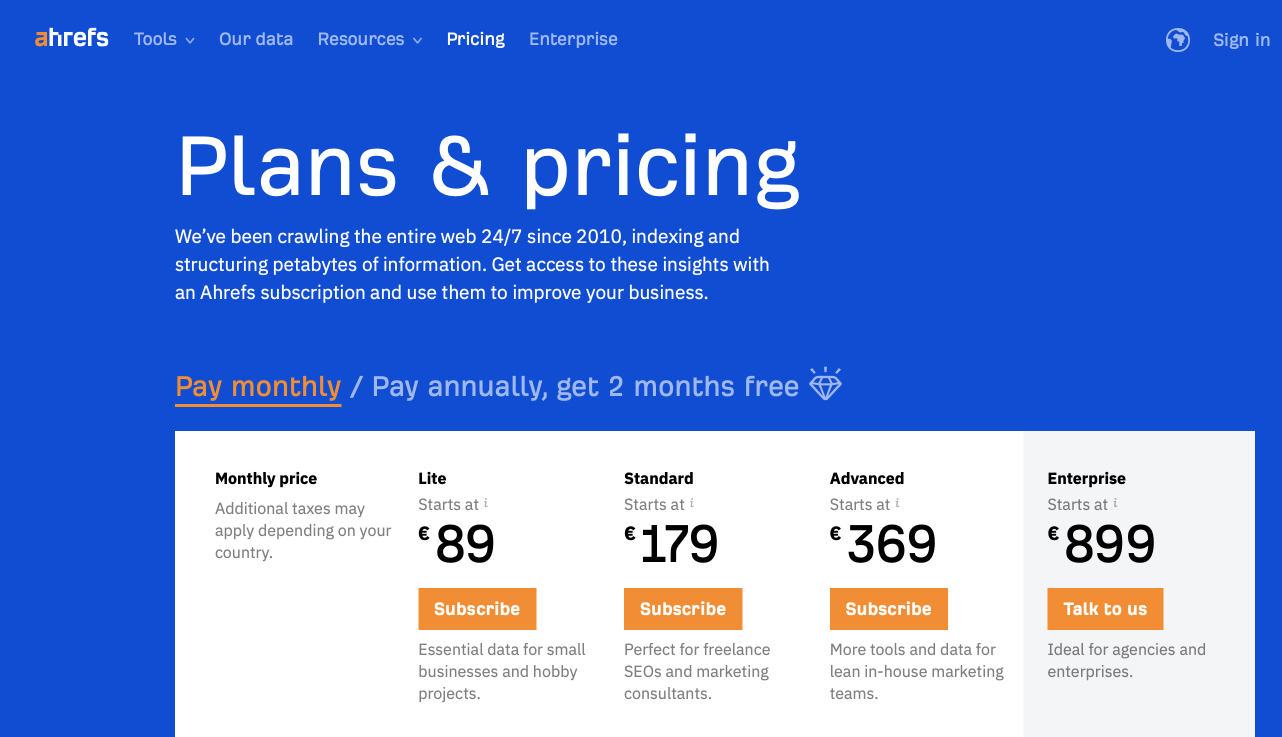The width and height of the screenshot is (1282, 737).
Task: Open the Enterprise nav link
Action: click(573, 39)
